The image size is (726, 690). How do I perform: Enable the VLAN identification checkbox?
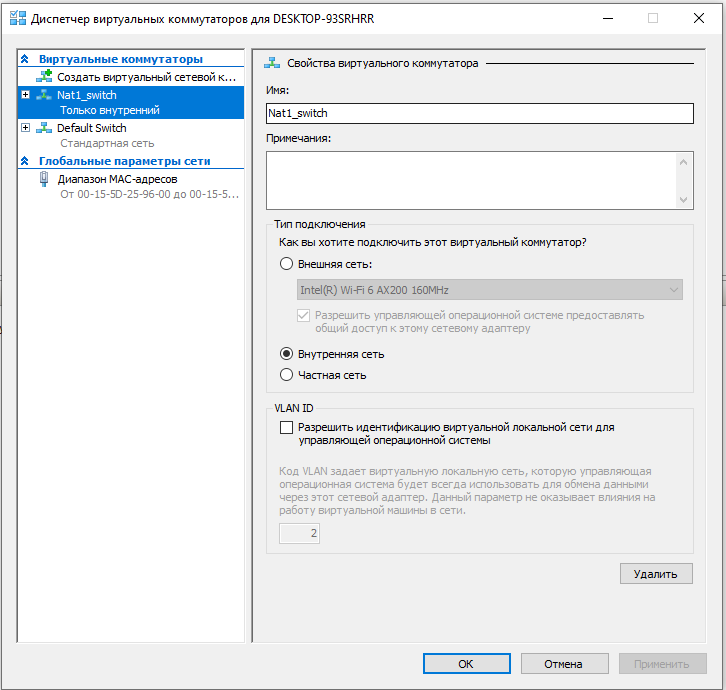[287, 427]
